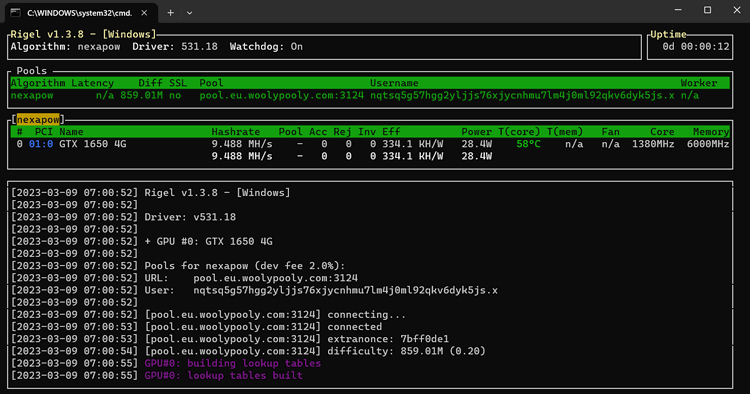Click GPU name 'GTX 1650 4G' in table
This screenshot has height=394, width=750.
tap(93, 144)
